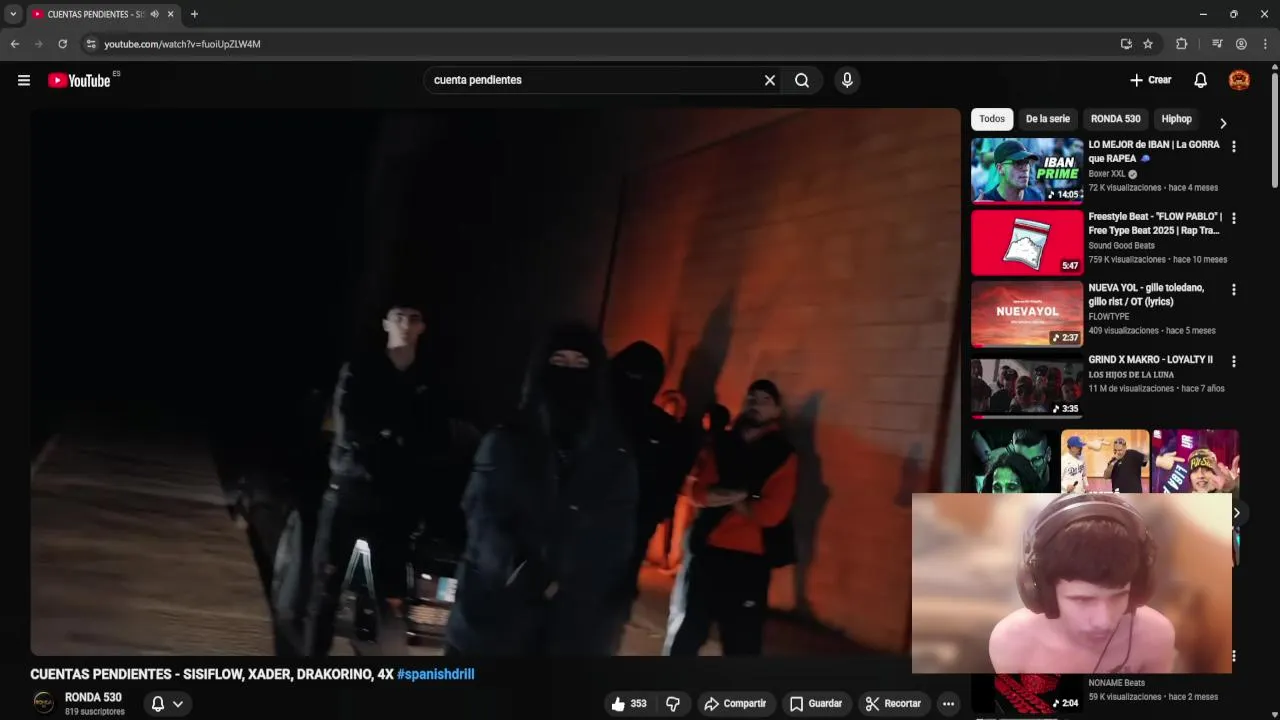Open options menu for Freestyle Beat video

[1233, 218]
